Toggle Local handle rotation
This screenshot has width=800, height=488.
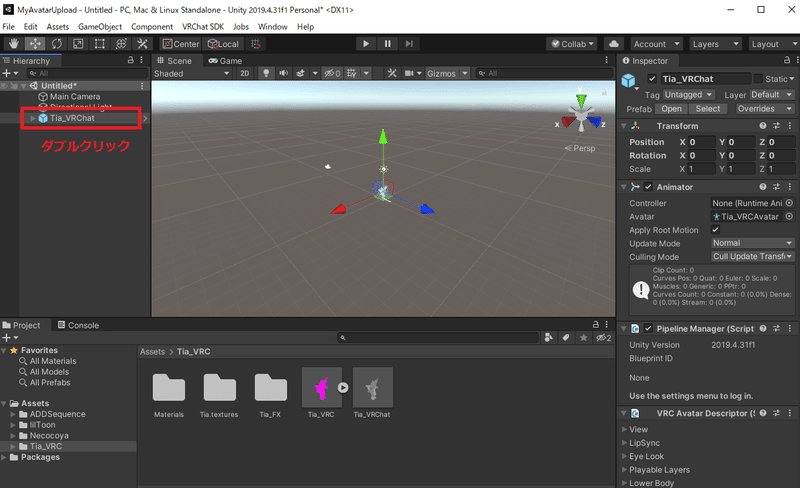(x=223, y=44)
